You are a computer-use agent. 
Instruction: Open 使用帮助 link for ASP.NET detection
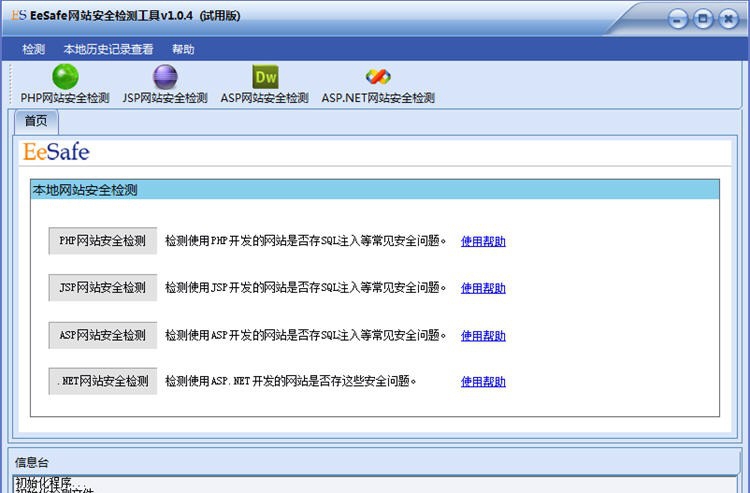(483, 382)
